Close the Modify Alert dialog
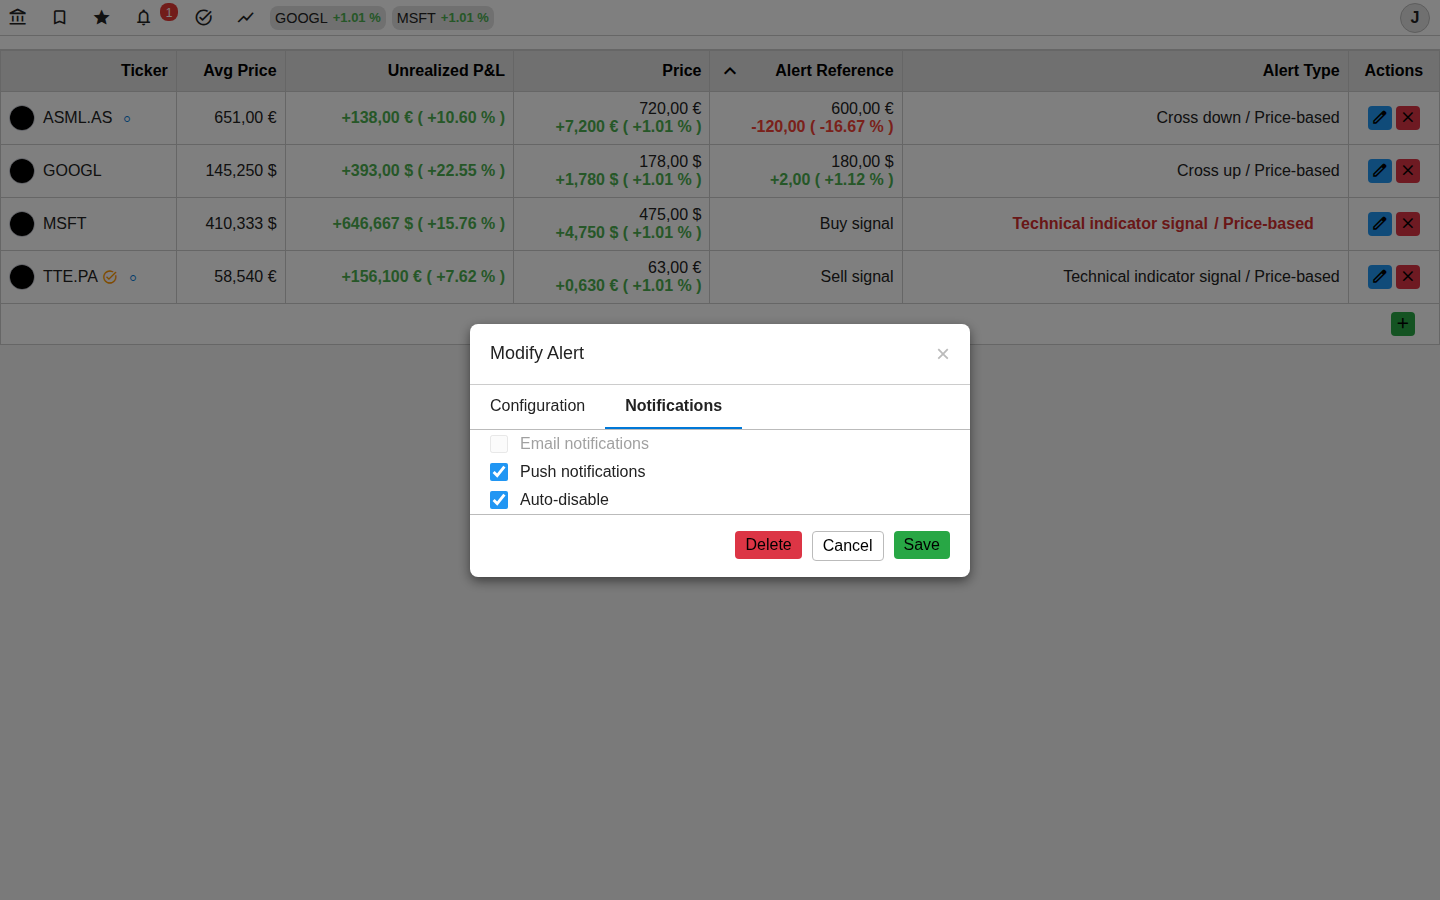 pyautogui.click(x=943, y=354)
